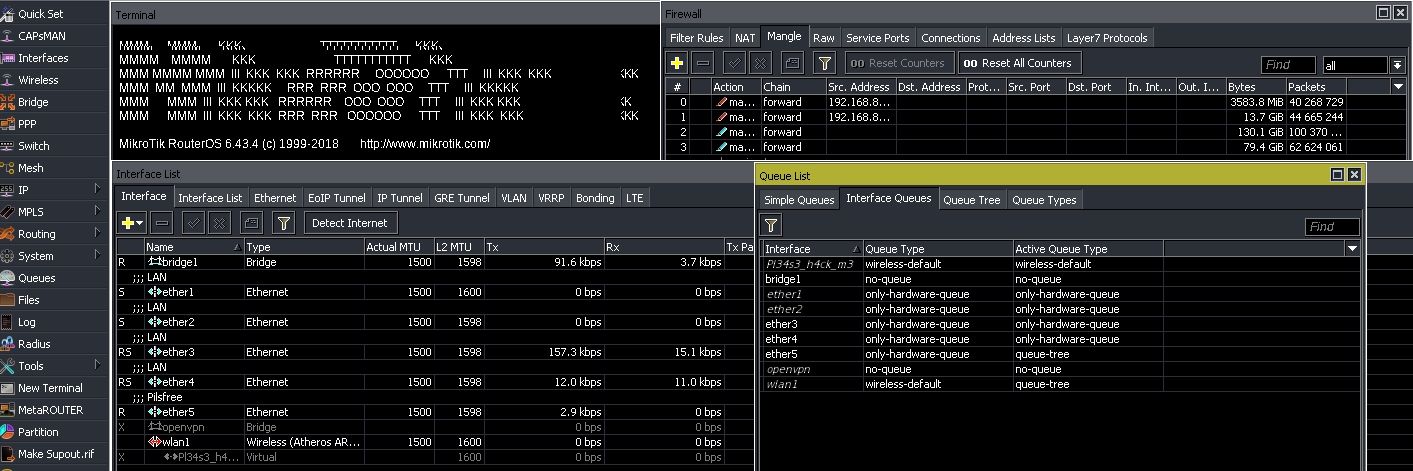Screen dimensions: 1413x471
Task: Click the Detect Internet button
Action: pyautogui.click(x=350, y=223)
